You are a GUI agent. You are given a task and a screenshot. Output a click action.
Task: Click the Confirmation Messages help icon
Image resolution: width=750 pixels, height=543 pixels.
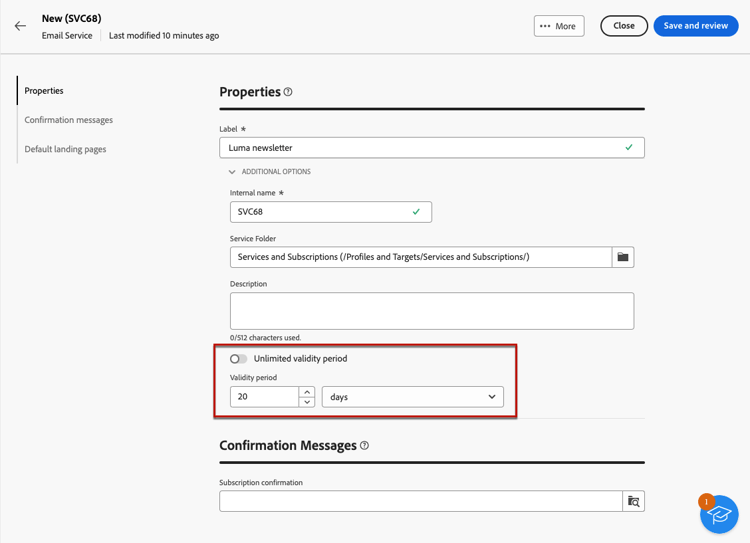click(364, 446)
